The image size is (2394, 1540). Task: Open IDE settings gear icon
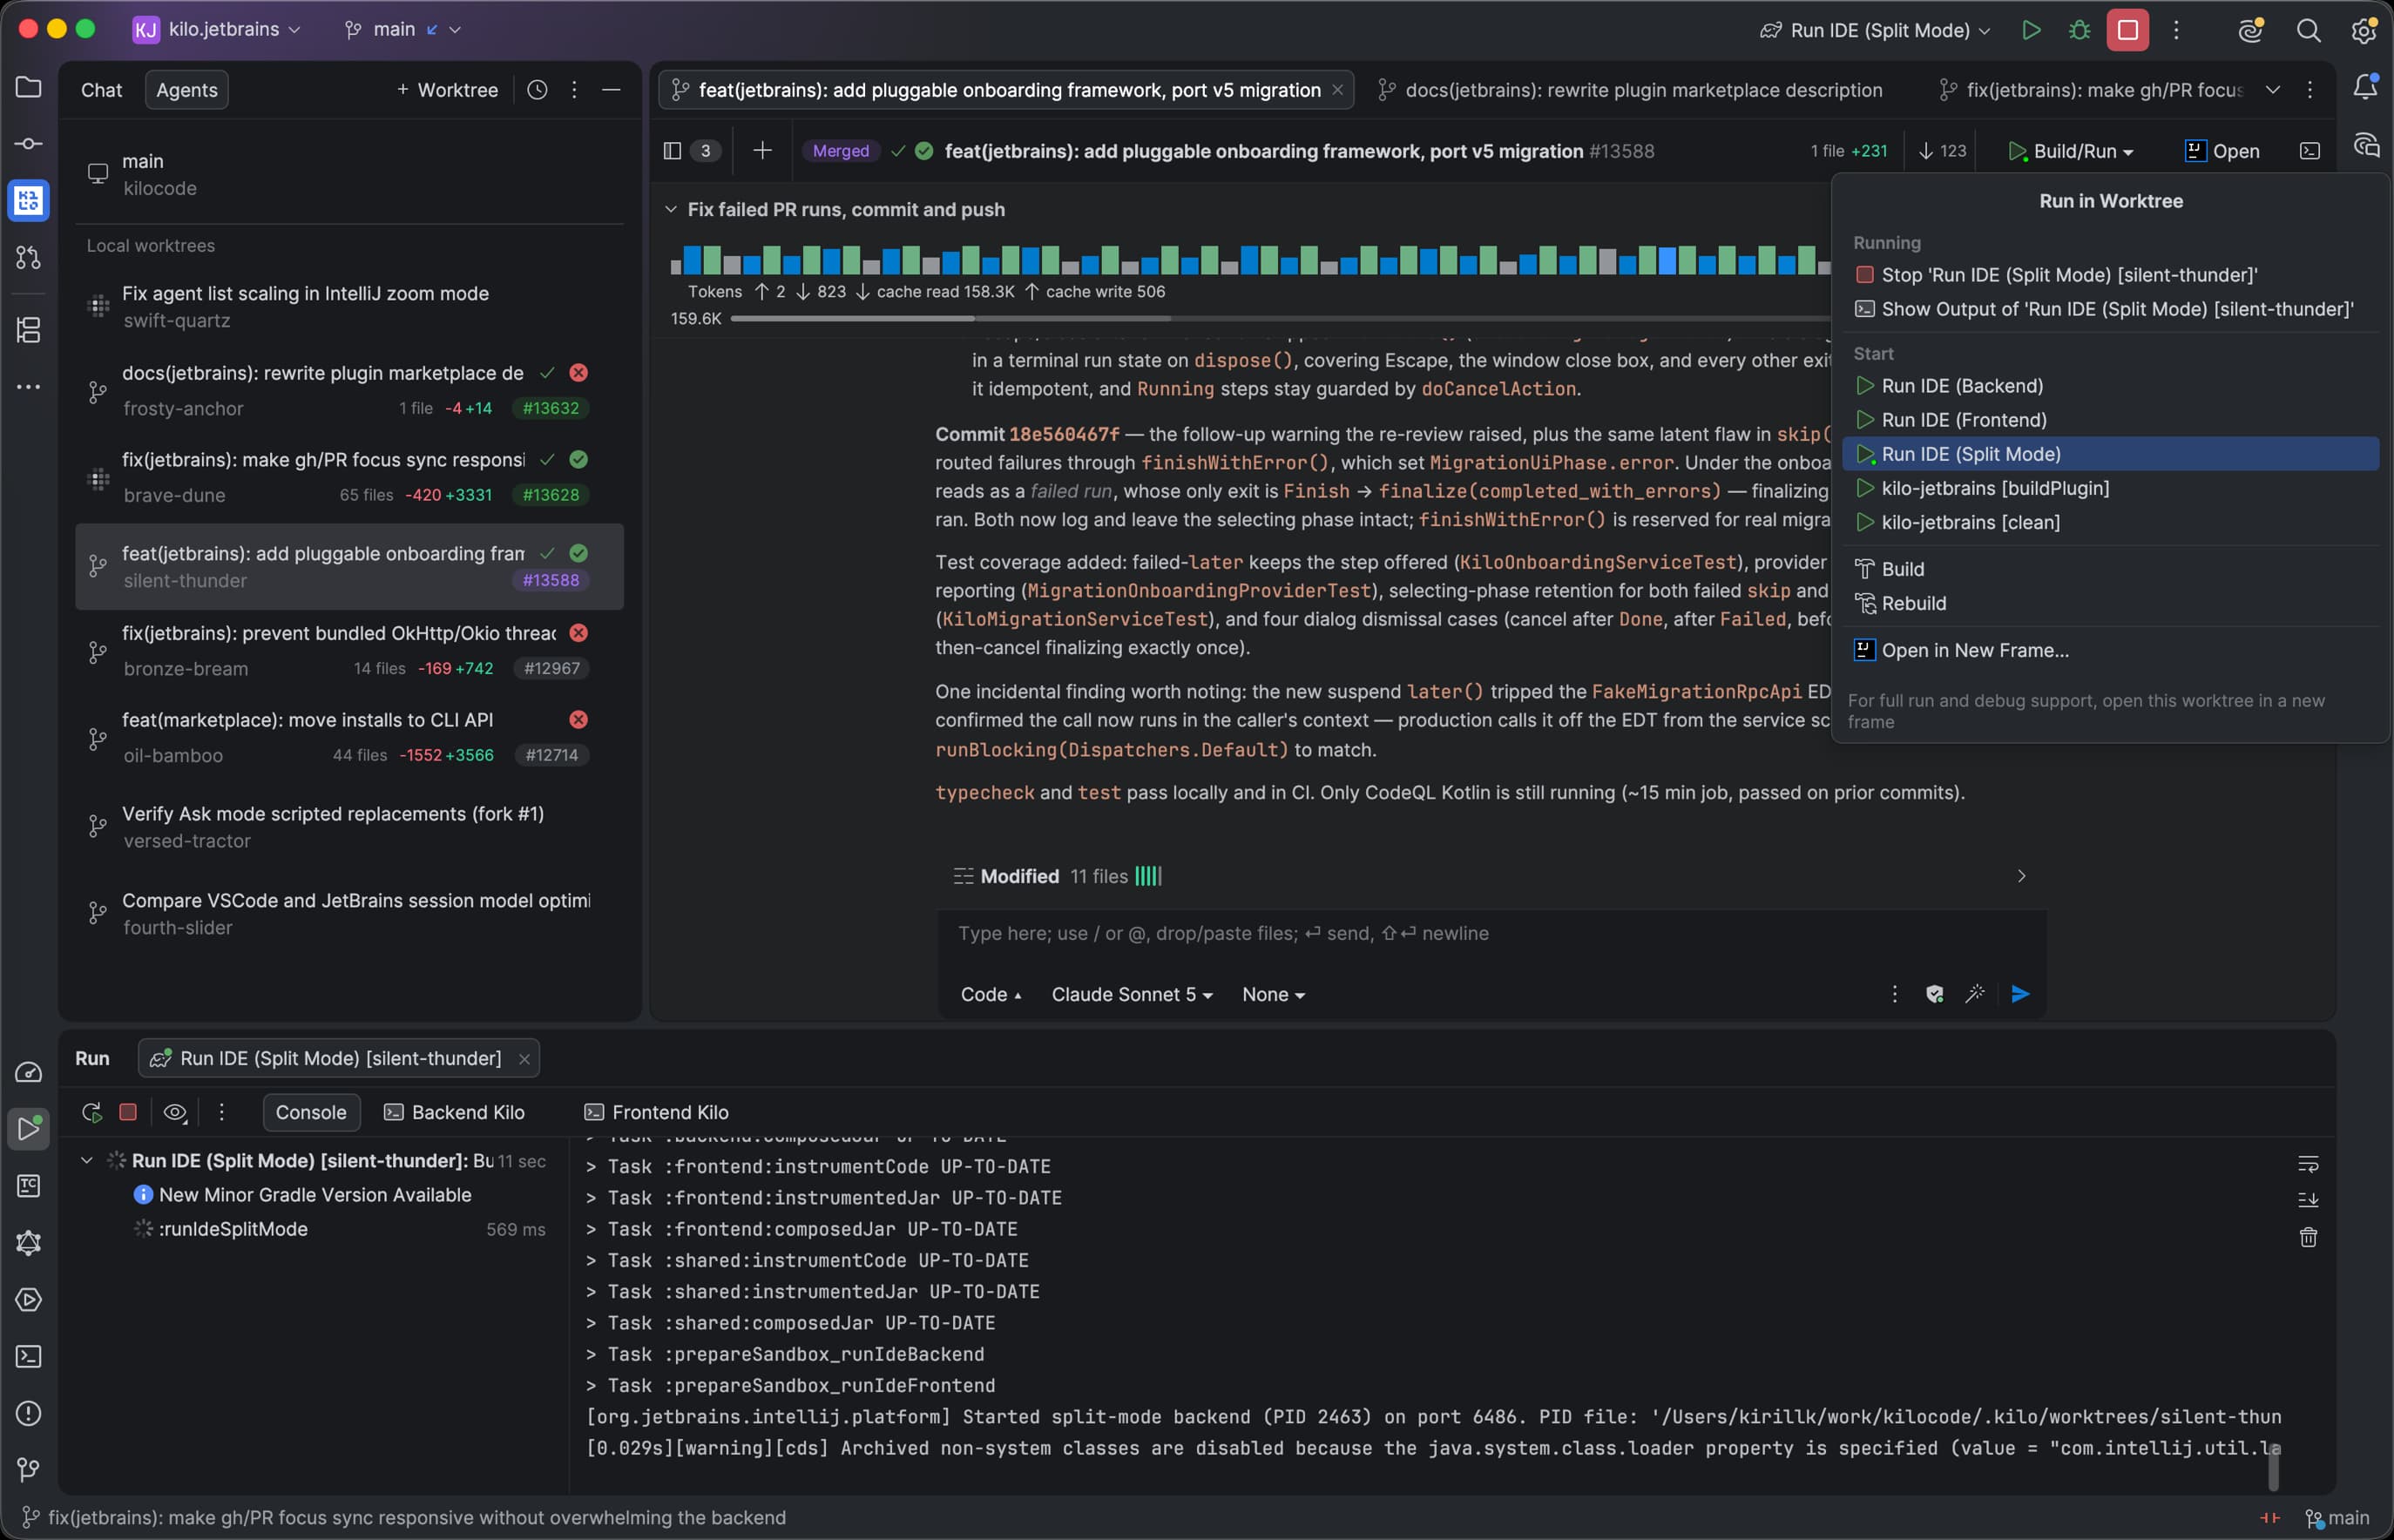point(2364,30)
